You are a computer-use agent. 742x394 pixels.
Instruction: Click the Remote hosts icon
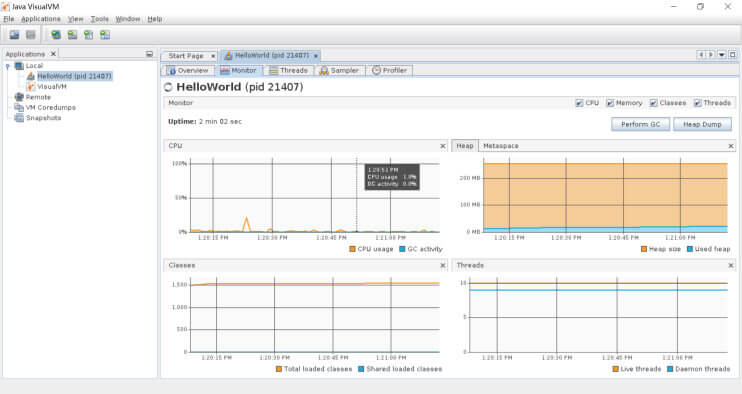coord(19,97)
